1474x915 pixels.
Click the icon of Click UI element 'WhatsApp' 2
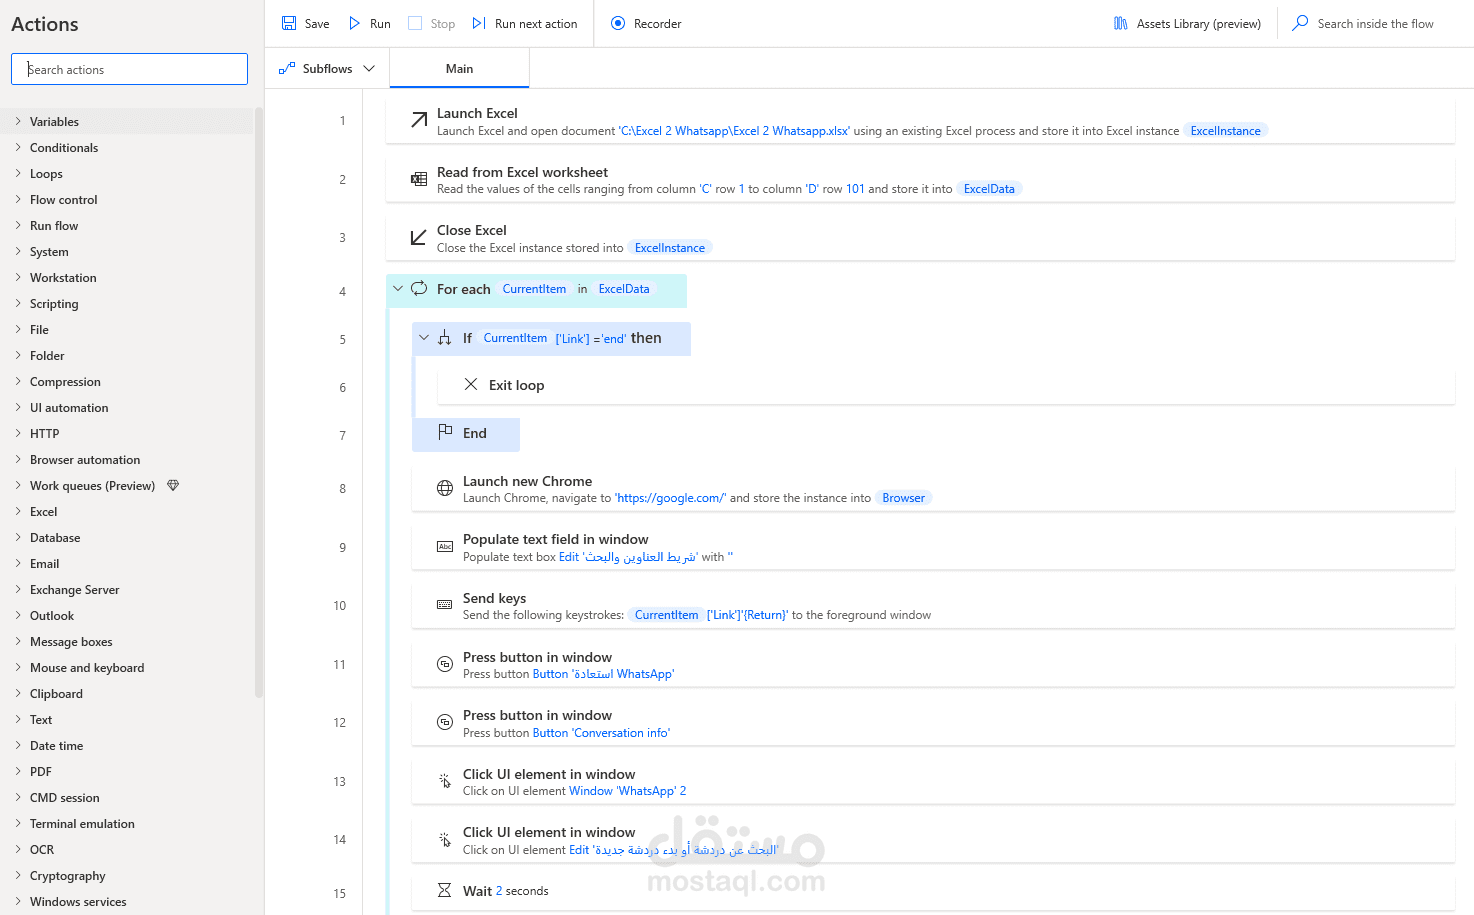click(445, 781)
